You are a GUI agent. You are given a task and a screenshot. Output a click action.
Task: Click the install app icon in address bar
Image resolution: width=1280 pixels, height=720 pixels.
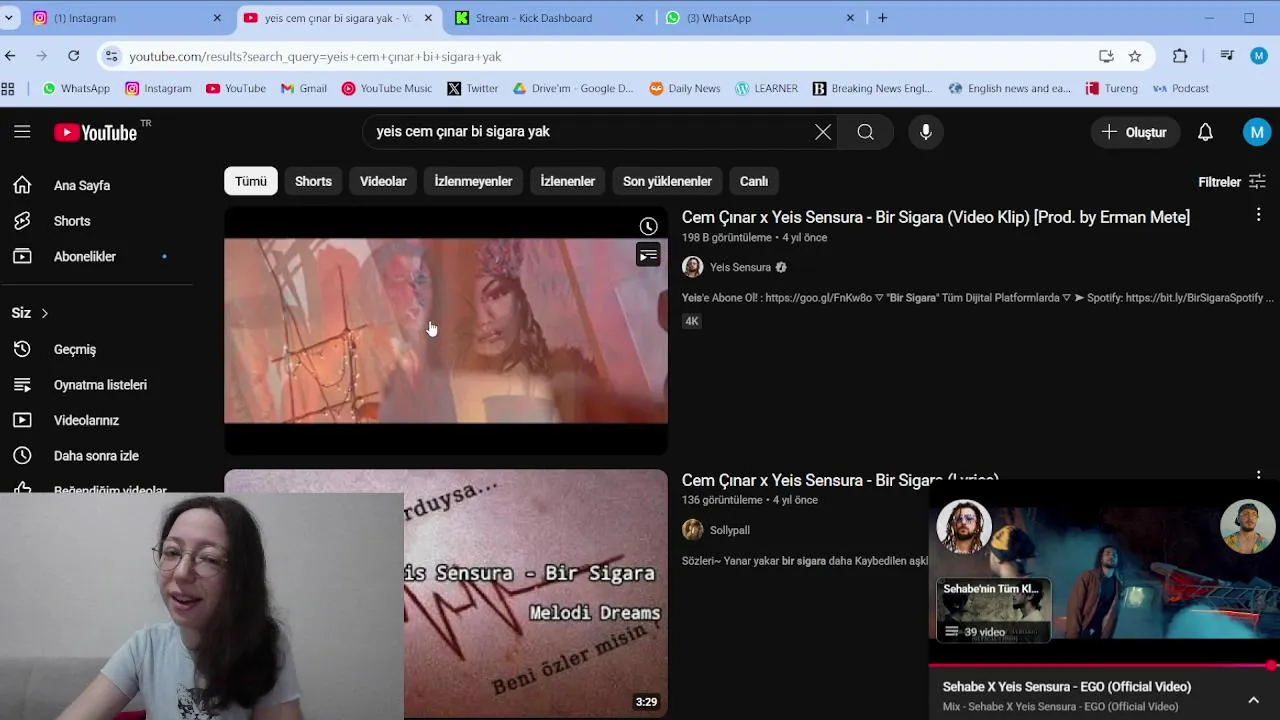[x=1106, y=56]
